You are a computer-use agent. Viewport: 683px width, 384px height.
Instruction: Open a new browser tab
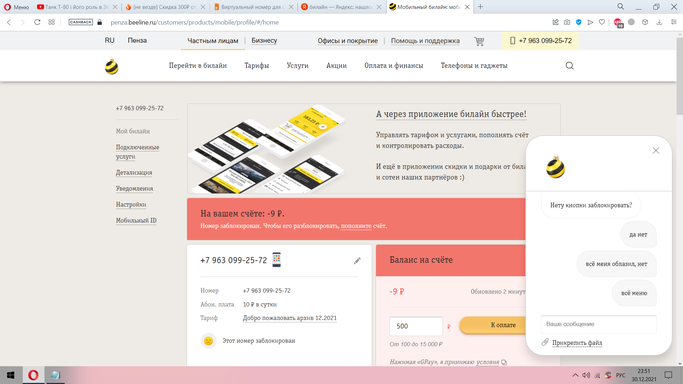pos(480,7)
